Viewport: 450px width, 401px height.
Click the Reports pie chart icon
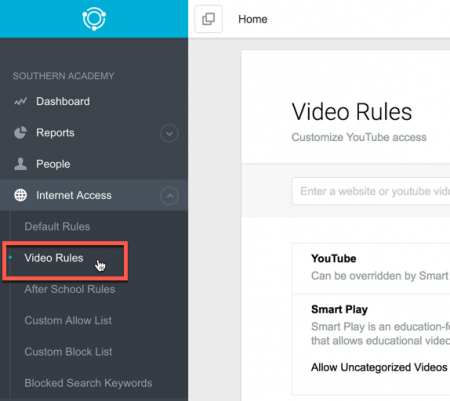[x=20, y=133]
